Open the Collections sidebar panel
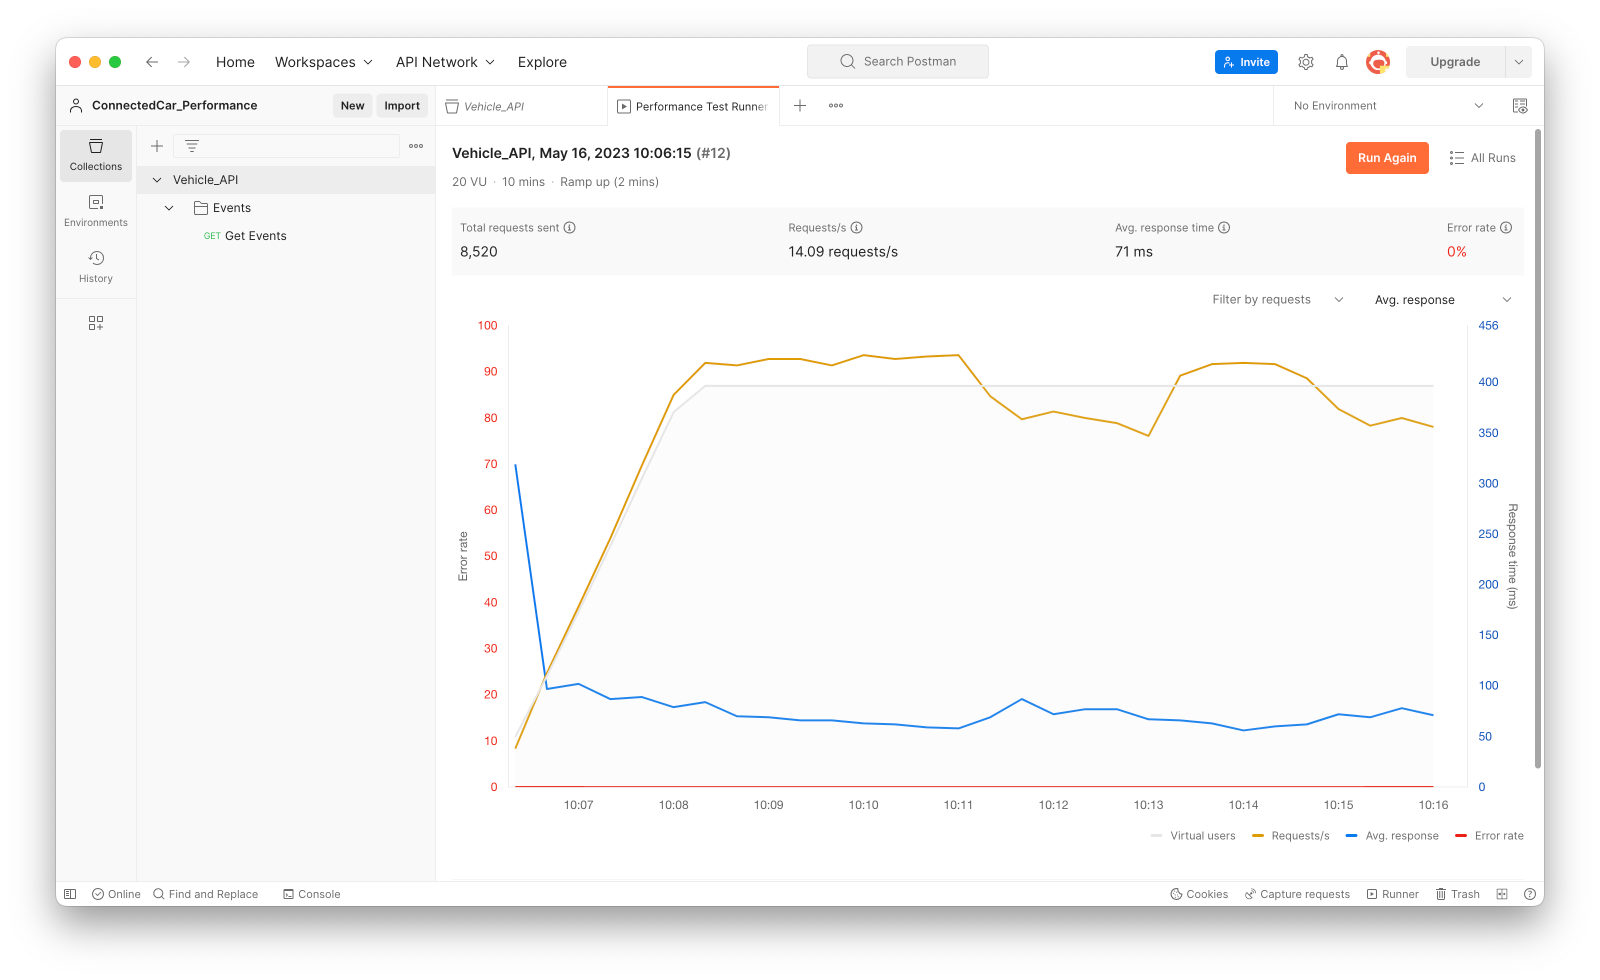Screen dimensions: 1600x980 coord(96,155)
